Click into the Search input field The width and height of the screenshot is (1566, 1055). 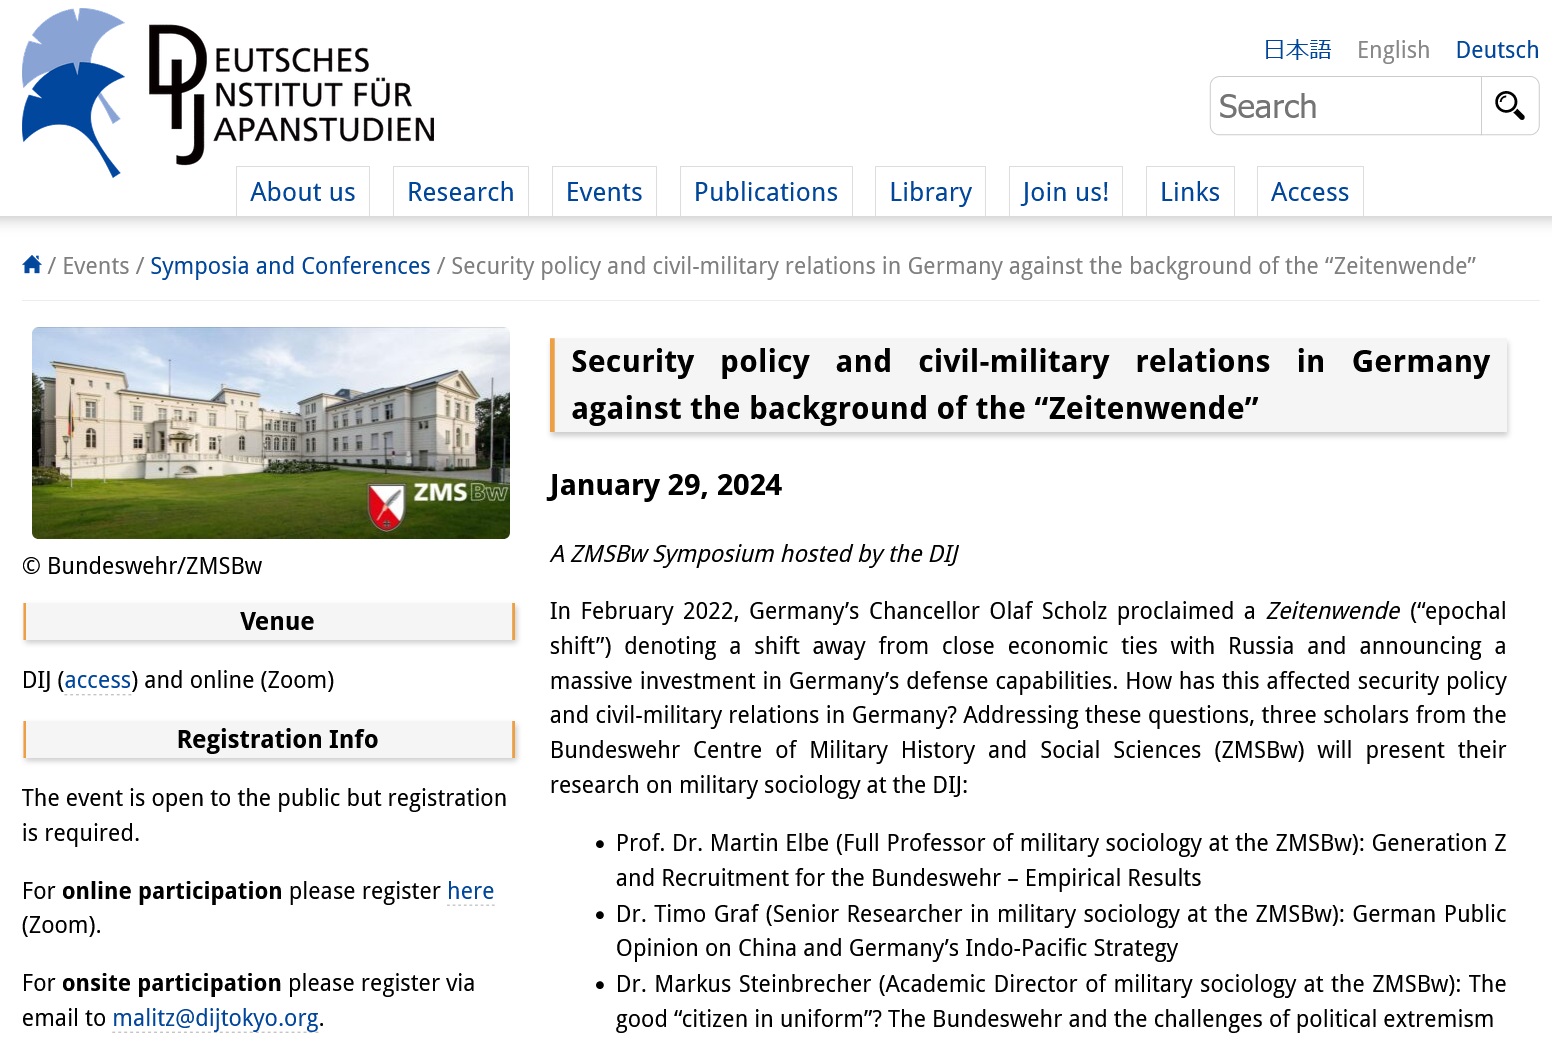click(x=1346, y=106)
